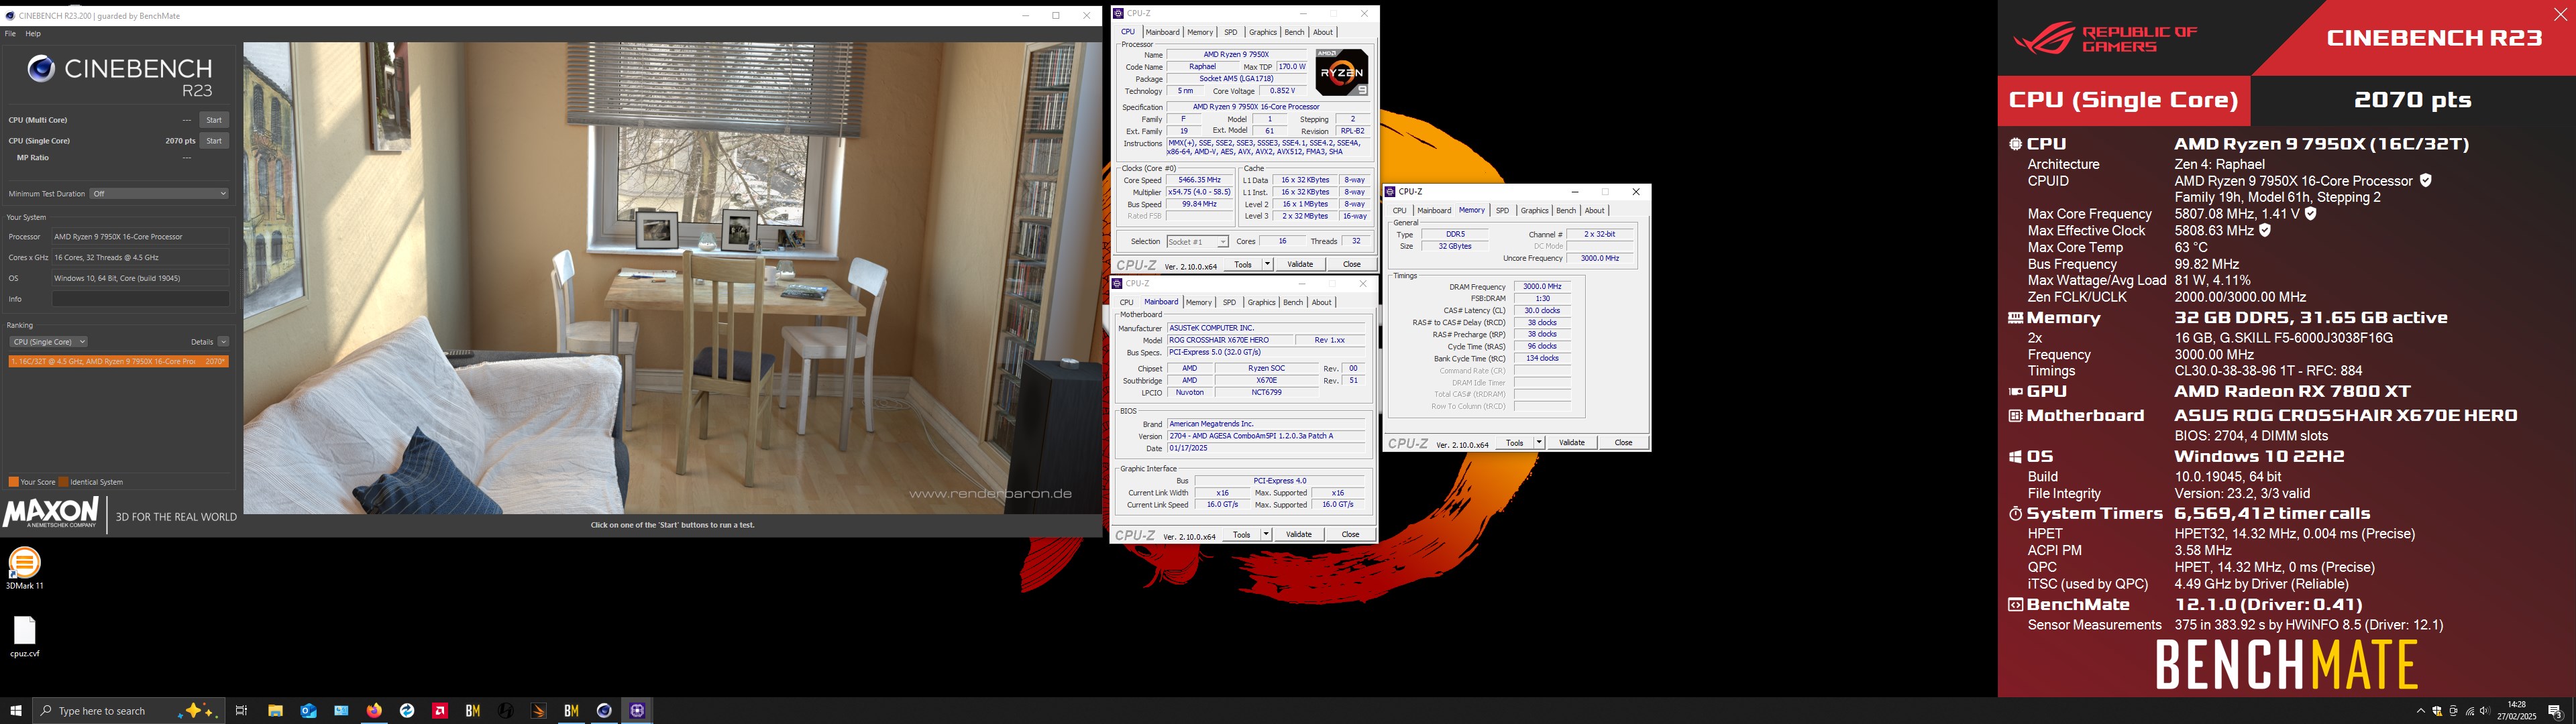Open the Socket #1 selection dropdown

tap(1197, 242)
